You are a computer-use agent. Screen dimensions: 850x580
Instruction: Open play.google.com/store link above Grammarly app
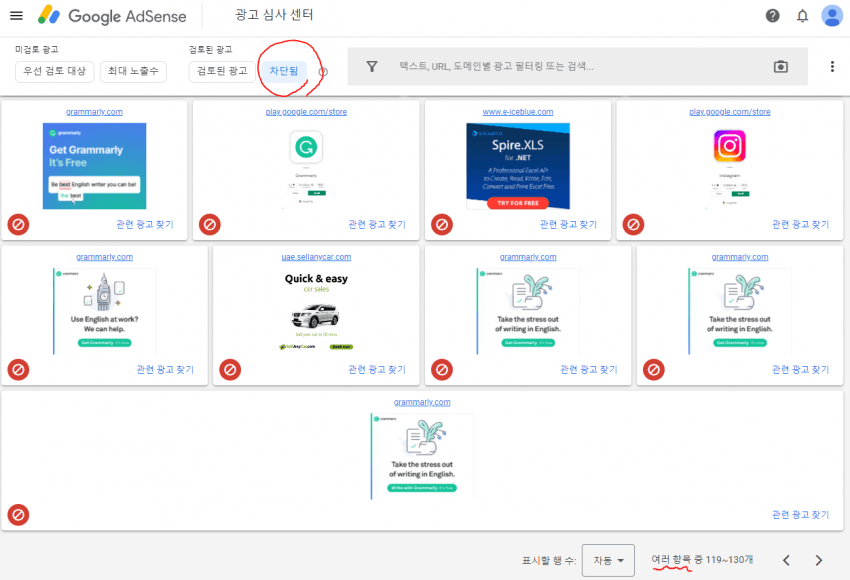pyautogui.click(x=306, y=112)
